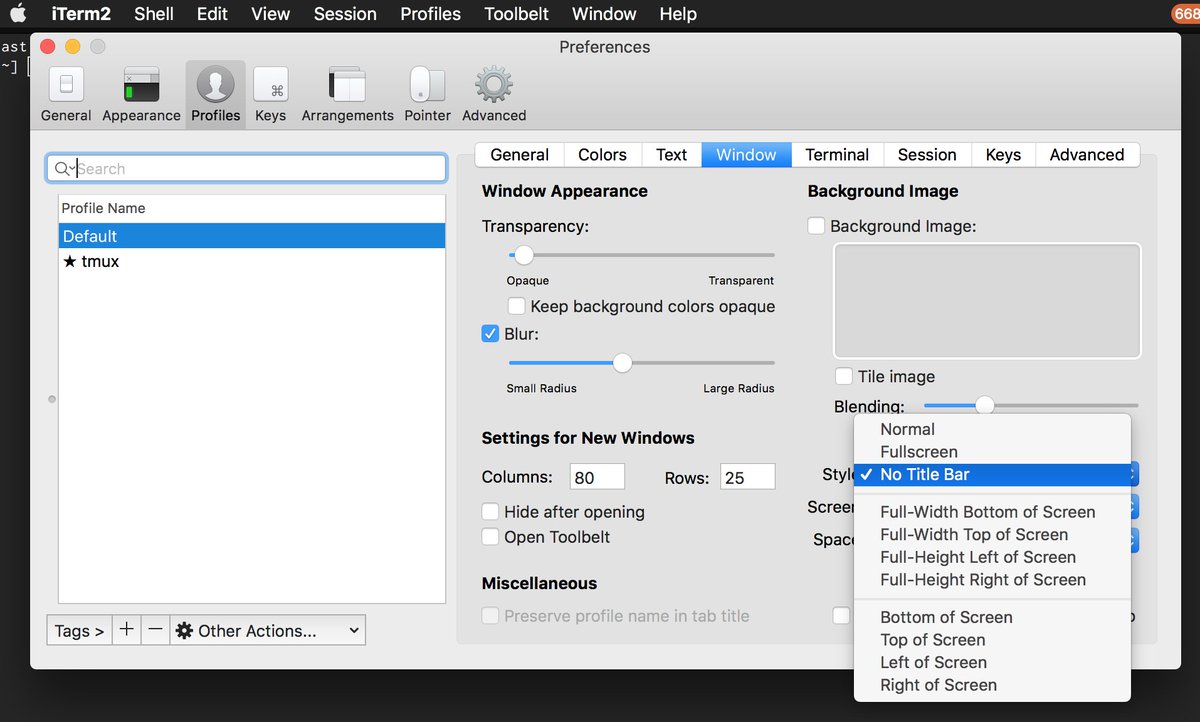This screenshot has height=722, width=1200.
Task: Switch to the Text tab
Action: [671, 155]
